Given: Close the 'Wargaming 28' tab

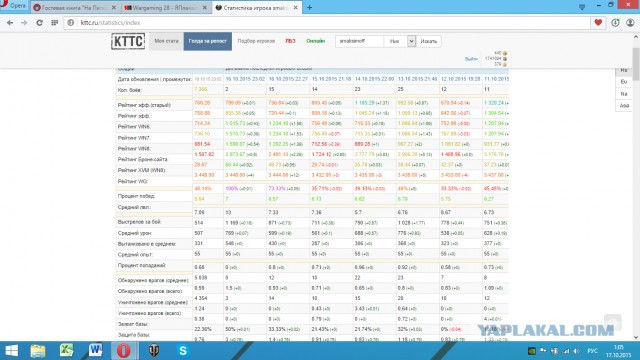Looking at the screenshot, I should (x=204, y=7).
